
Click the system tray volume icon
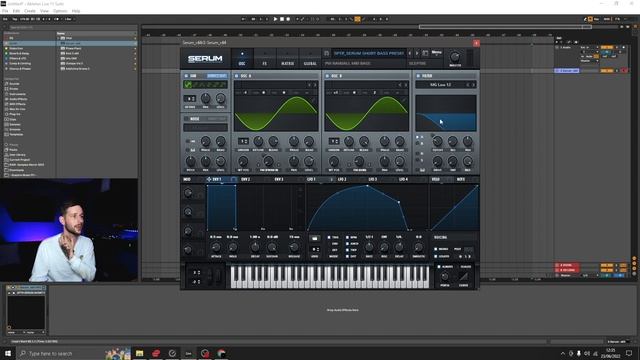[x=587, y=353]
